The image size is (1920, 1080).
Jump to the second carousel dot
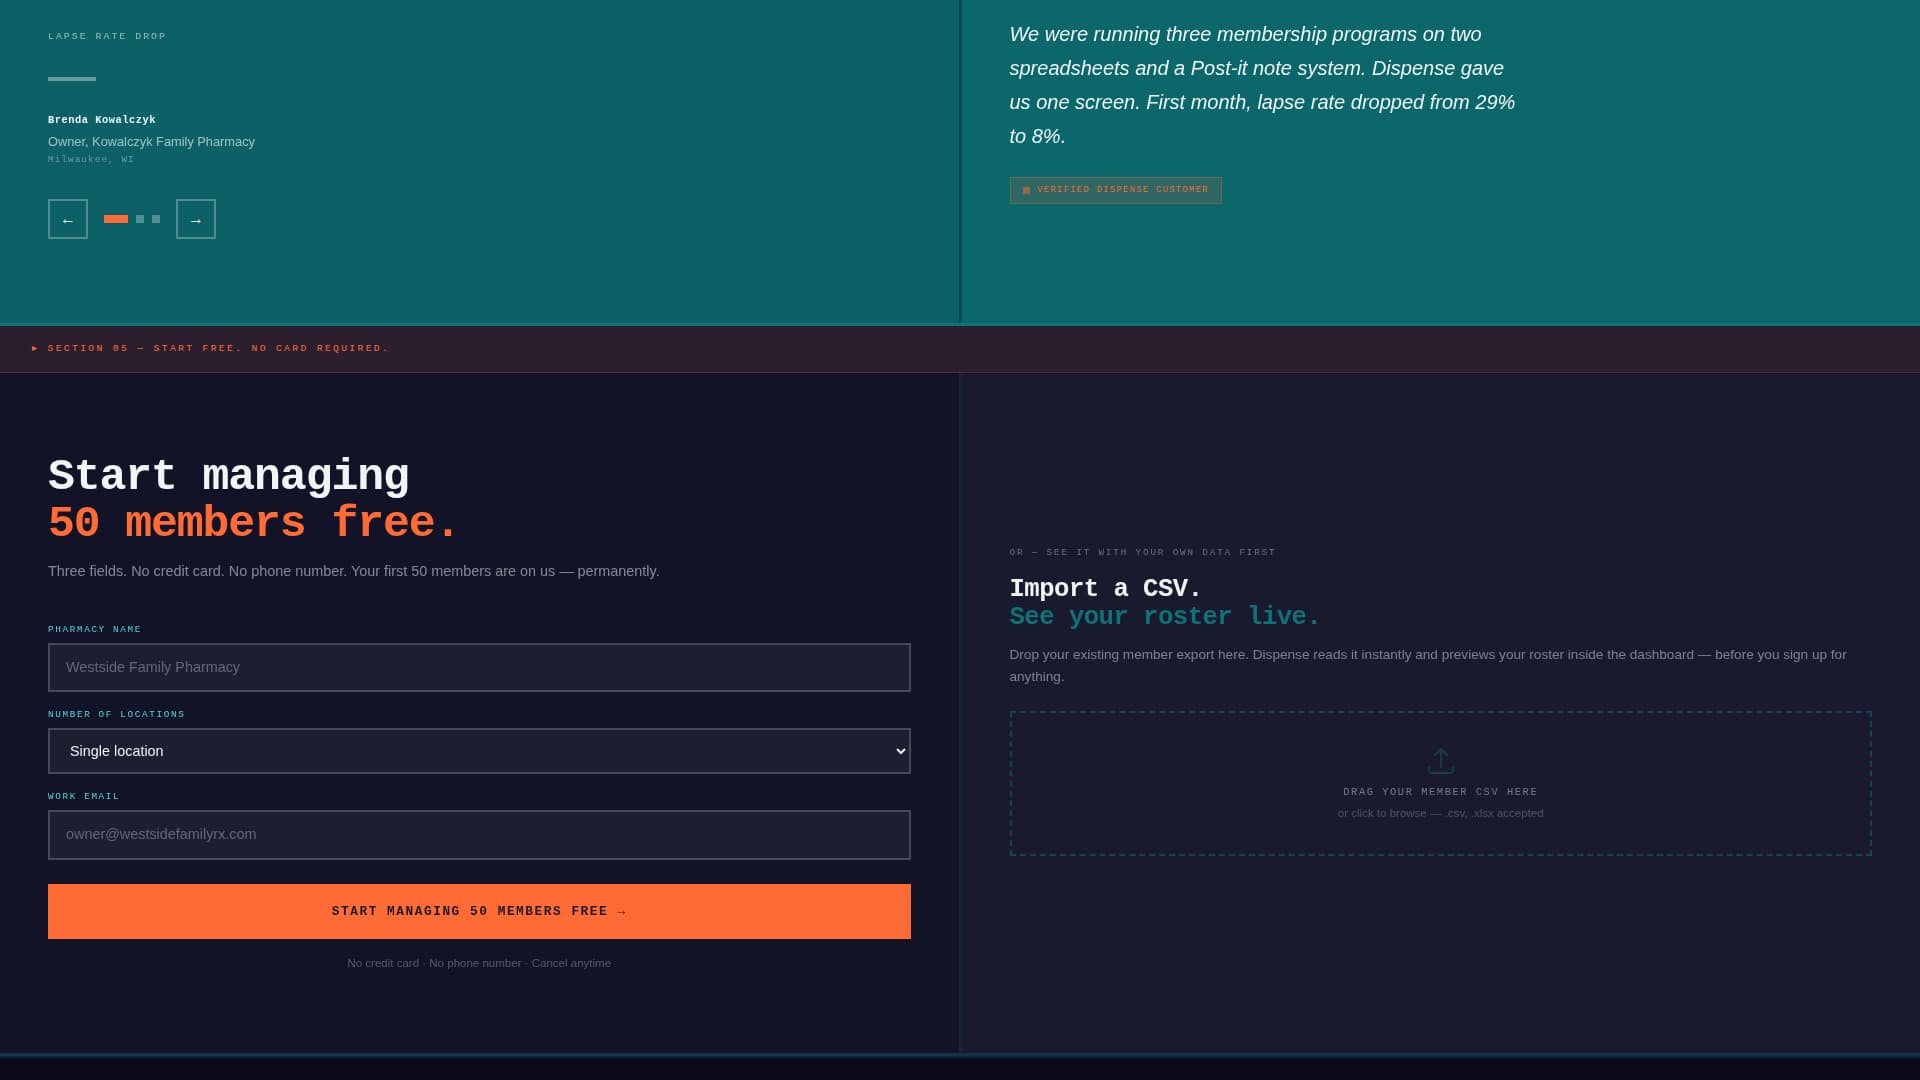click(x=140, y=219)
